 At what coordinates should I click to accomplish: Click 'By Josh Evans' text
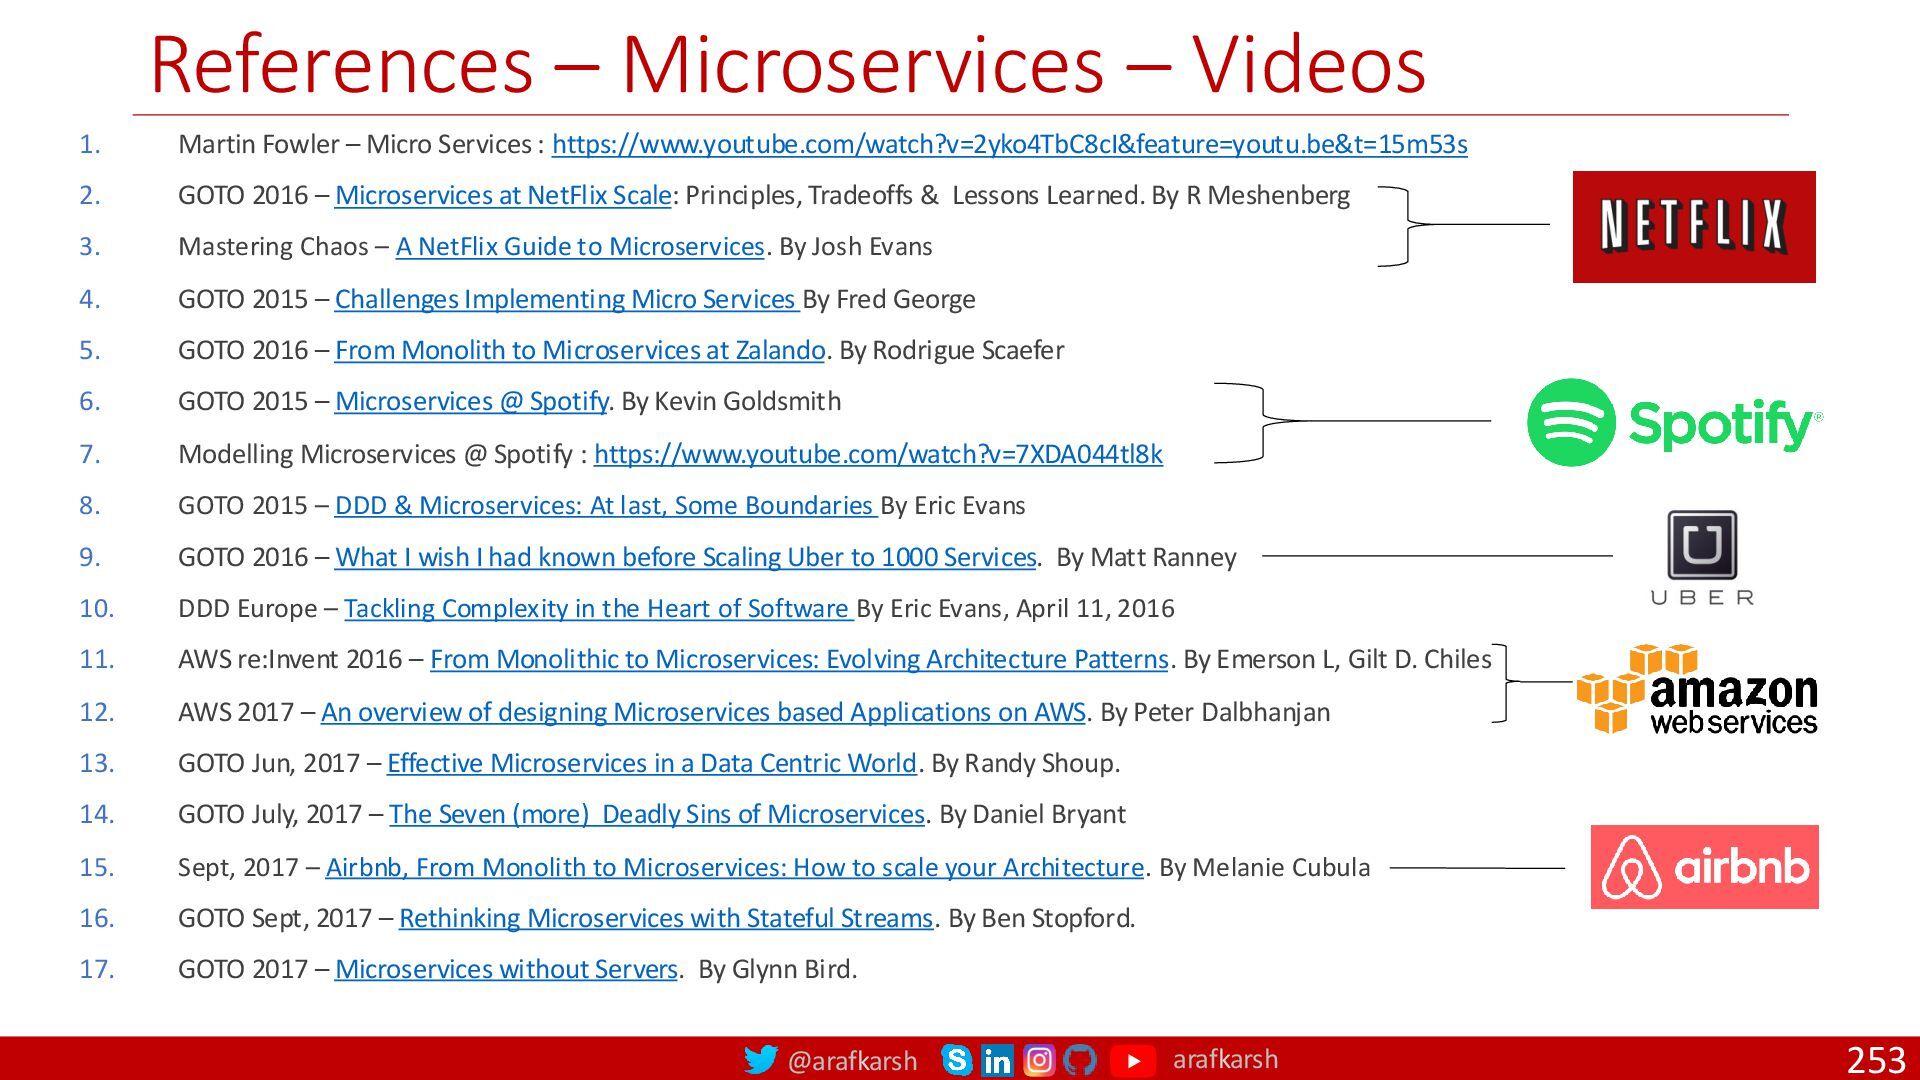coord(855,247)
